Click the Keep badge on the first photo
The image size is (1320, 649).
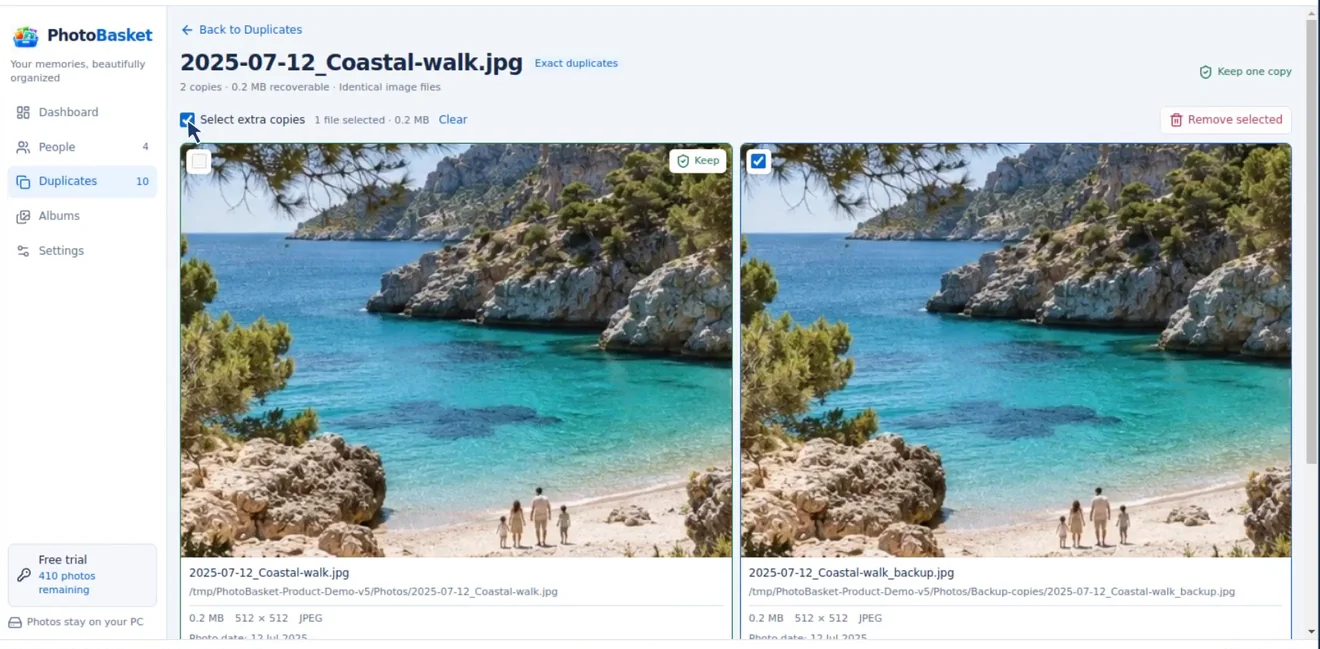click(698, 161)
